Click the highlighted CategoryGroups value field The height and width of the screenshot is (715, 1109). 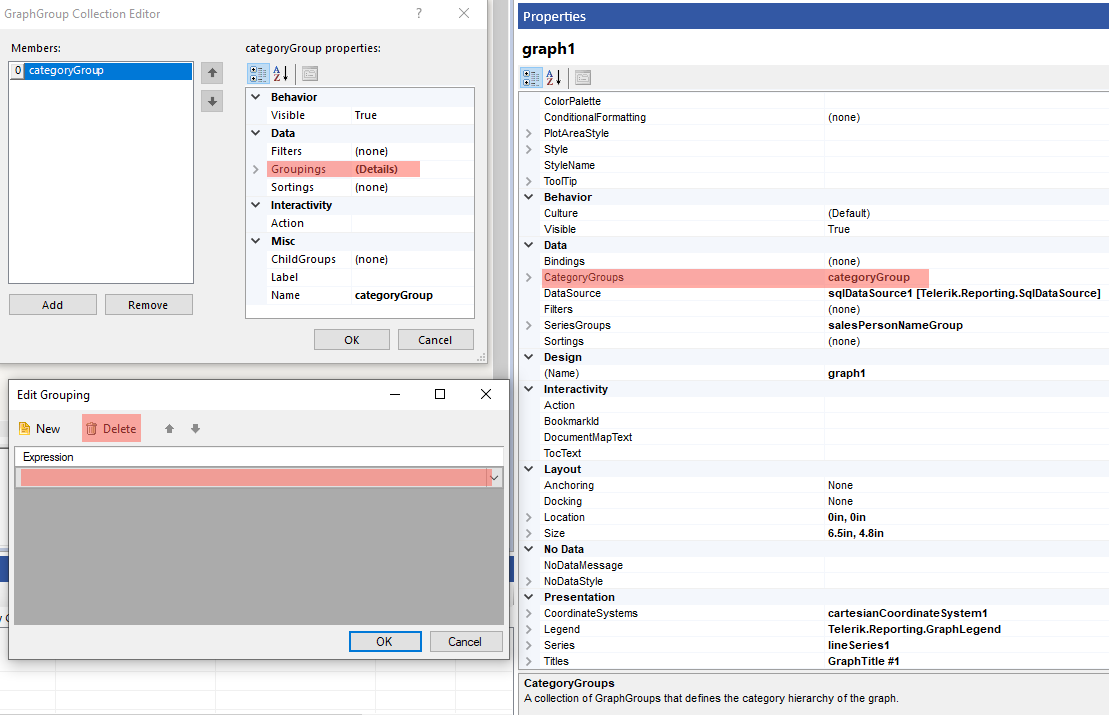tap(875, 277)
